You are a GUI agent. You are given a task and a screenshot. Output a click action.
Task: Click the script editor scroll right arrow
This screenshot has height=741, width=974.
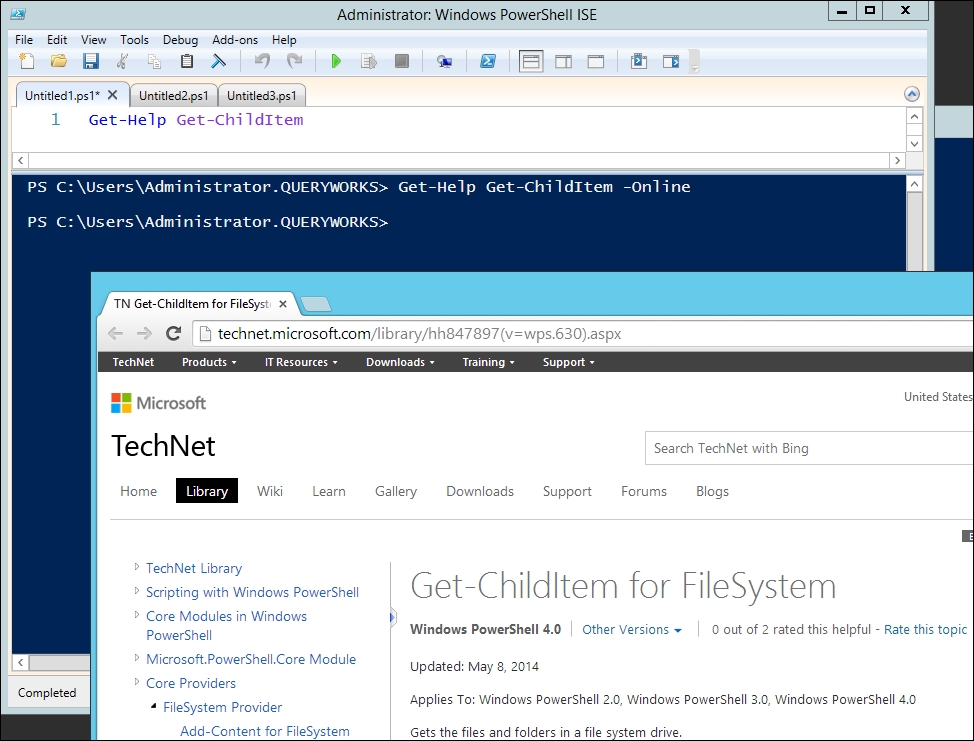tap(897, 160)
